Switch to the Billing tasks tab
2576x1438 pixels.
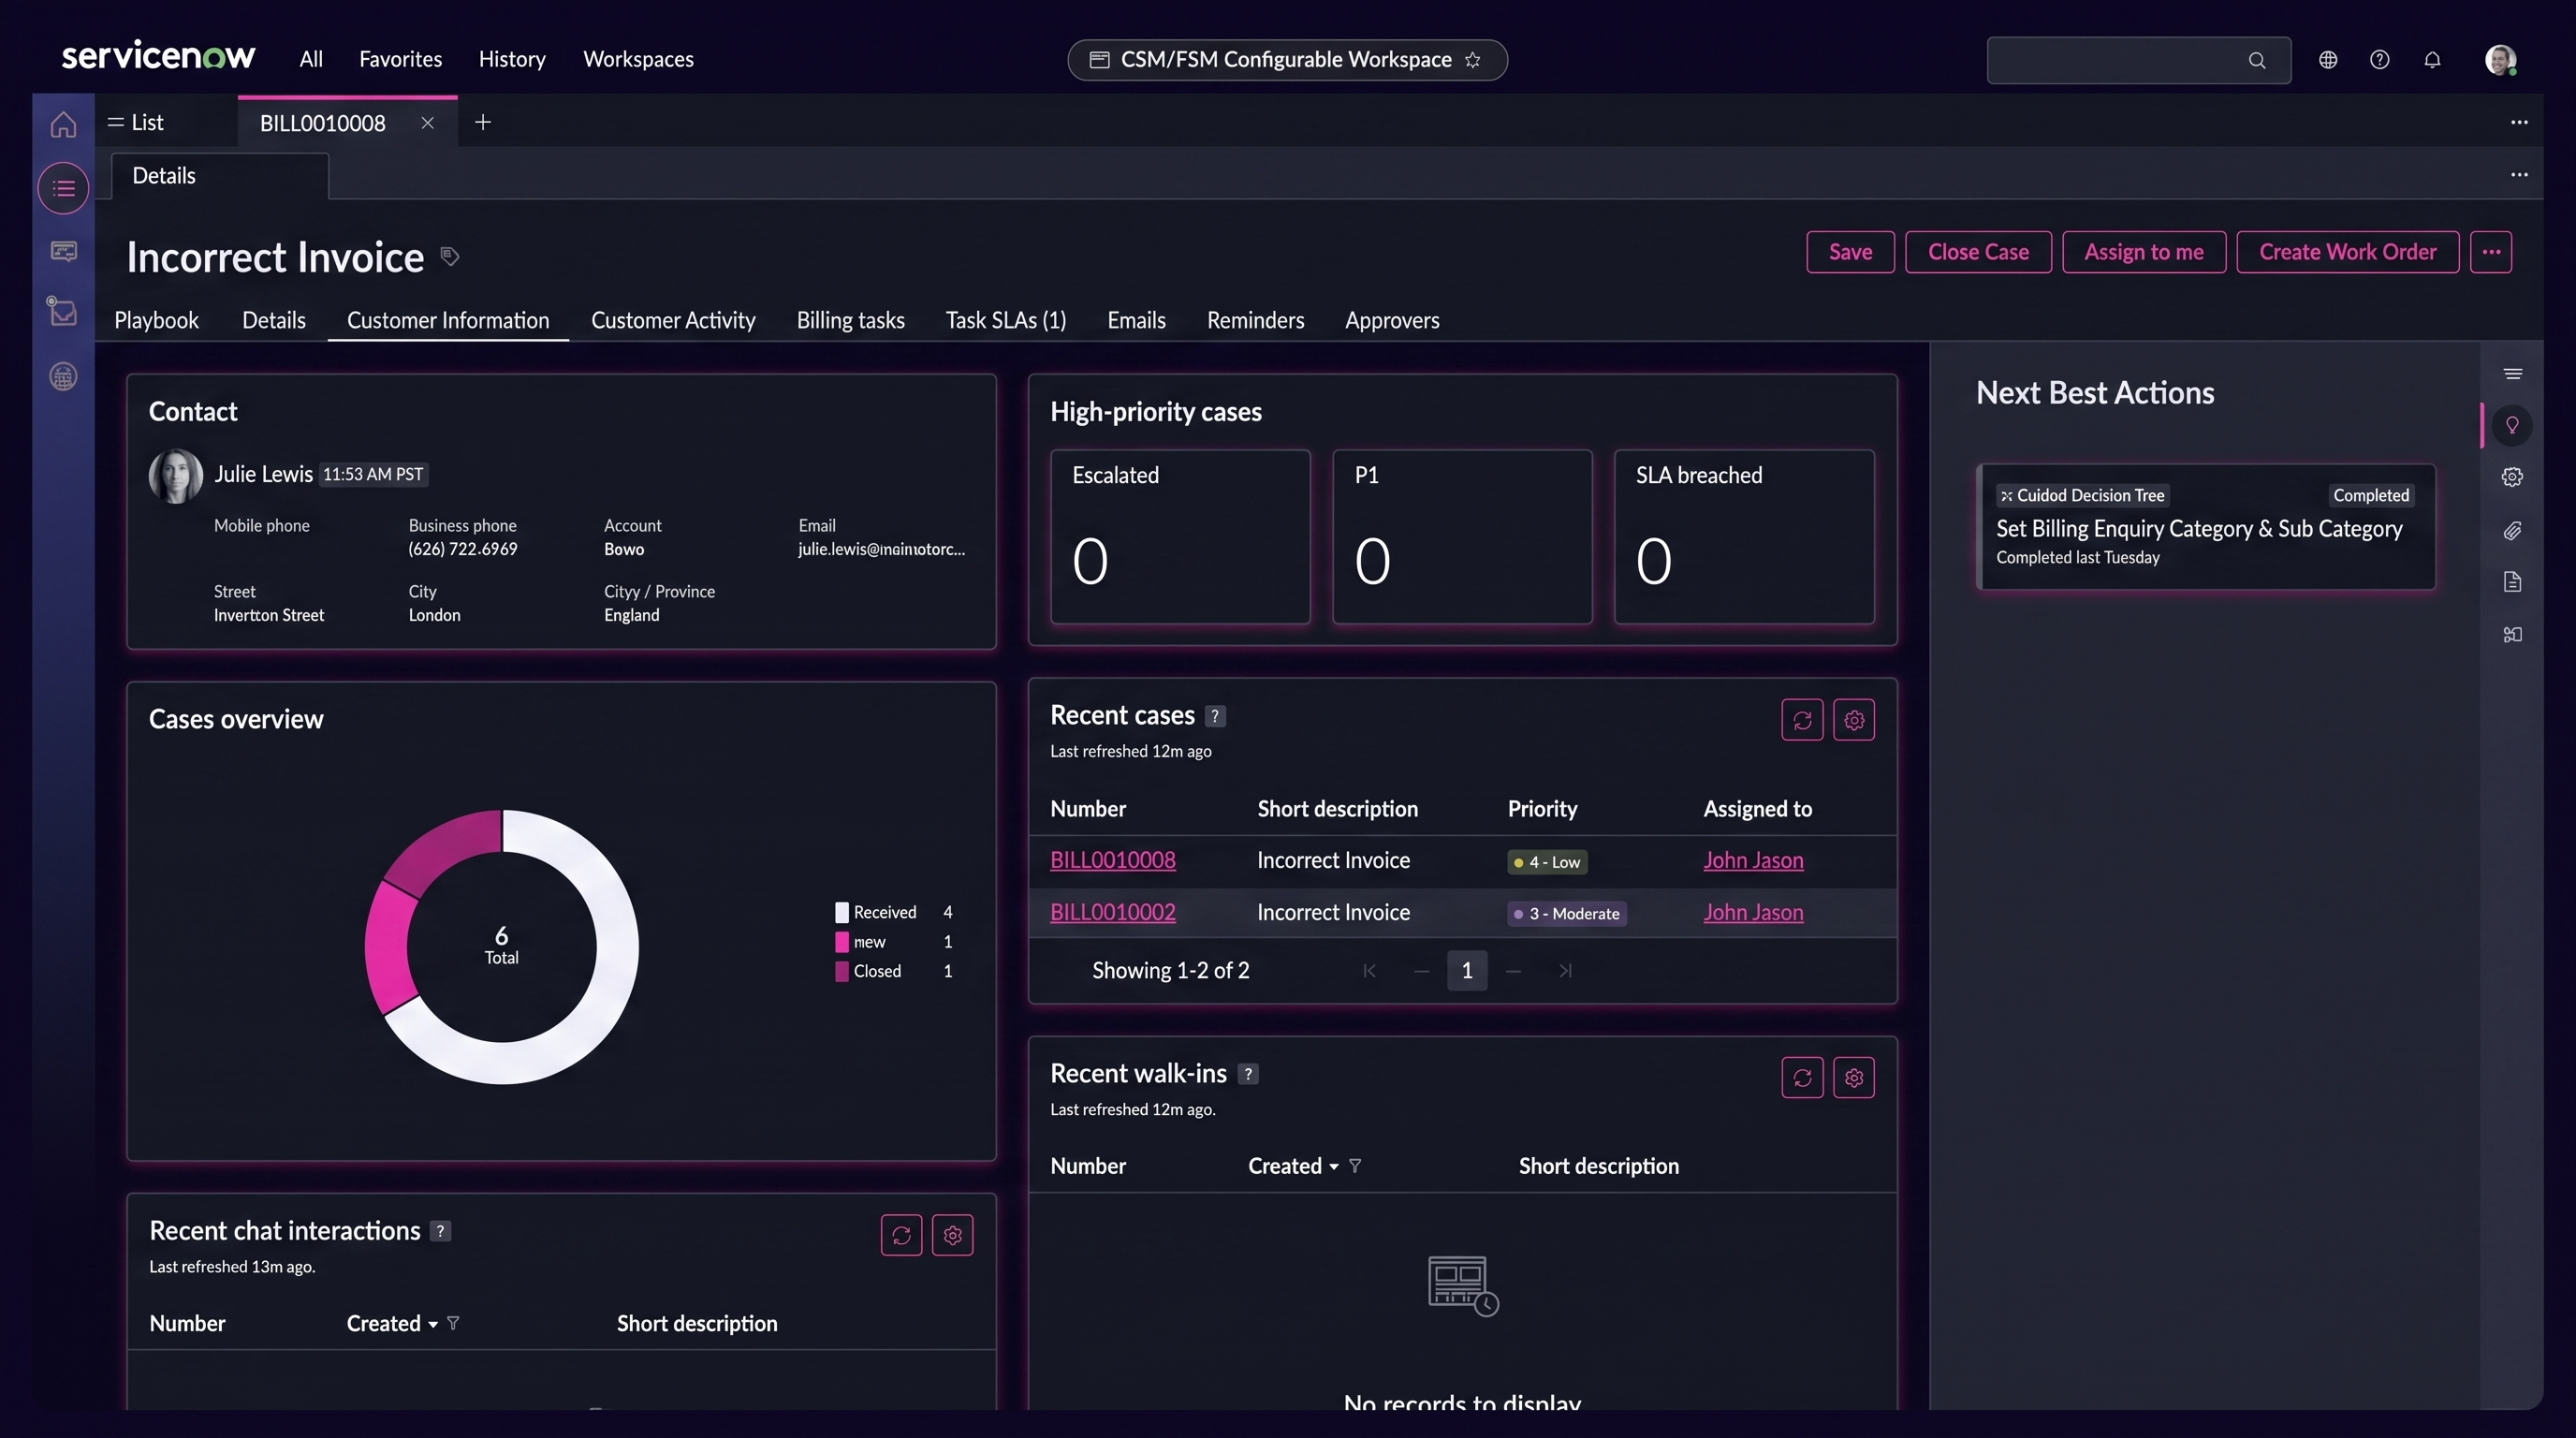coord(851,321)
